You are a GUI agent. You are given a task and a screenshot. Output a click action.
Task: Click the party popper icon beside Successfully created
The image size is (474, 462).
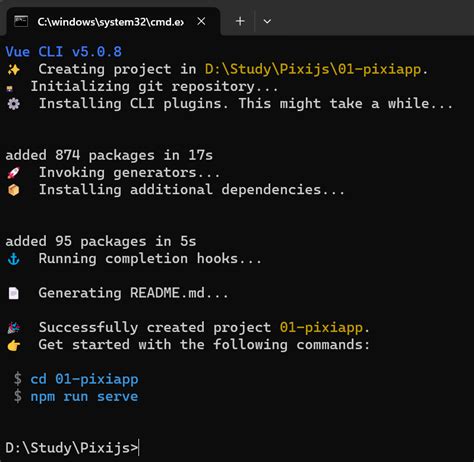click(x=14, y=328)
